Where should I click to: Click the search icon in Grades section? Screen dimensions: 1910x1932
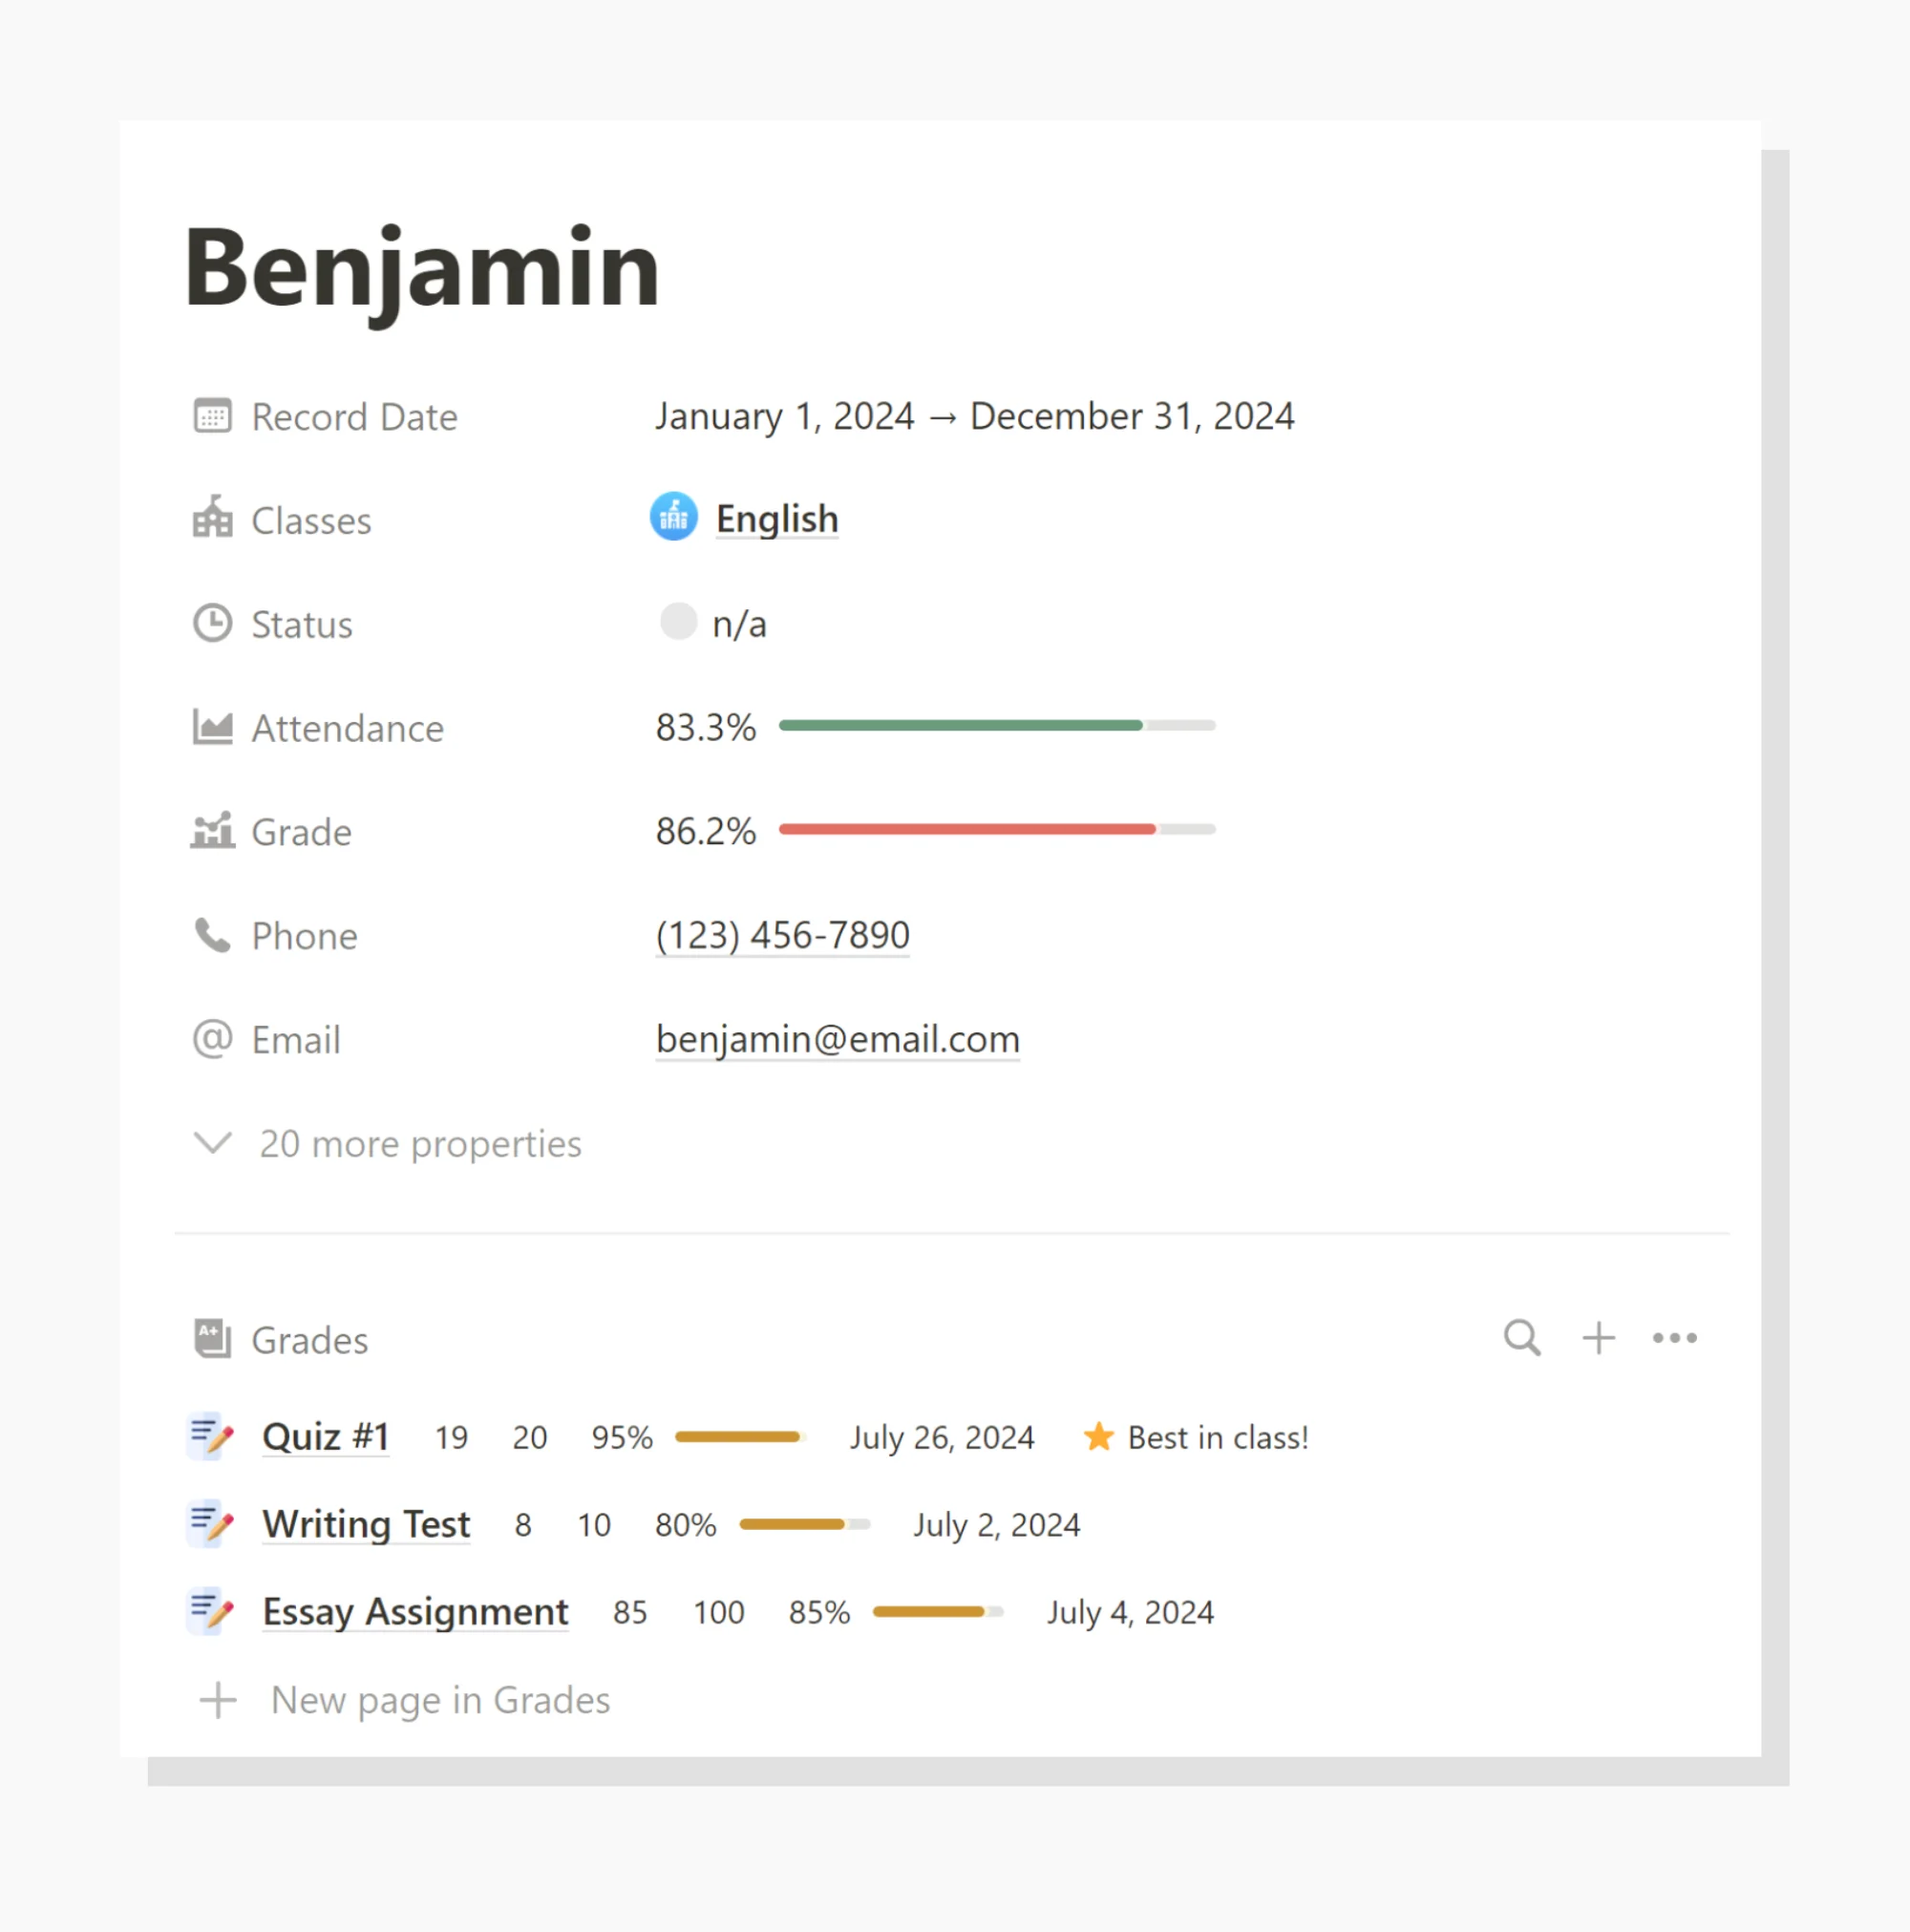point(1520,1339)
